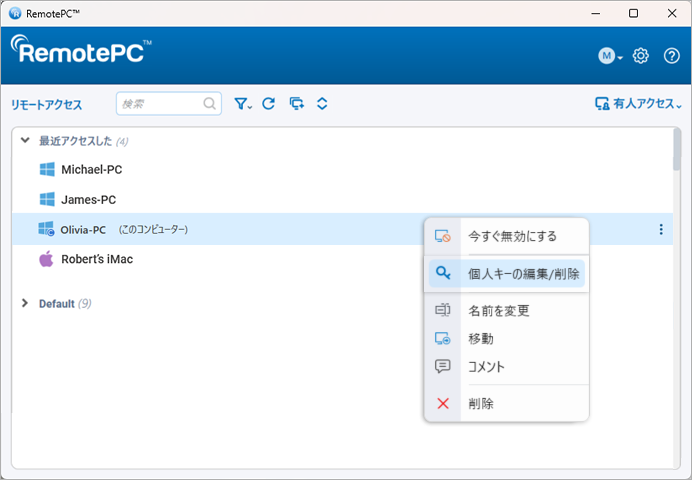Click the 検索 search input field
Image resolution: width=692 pixels, height=480 pixels.
[x=169, y=104]
